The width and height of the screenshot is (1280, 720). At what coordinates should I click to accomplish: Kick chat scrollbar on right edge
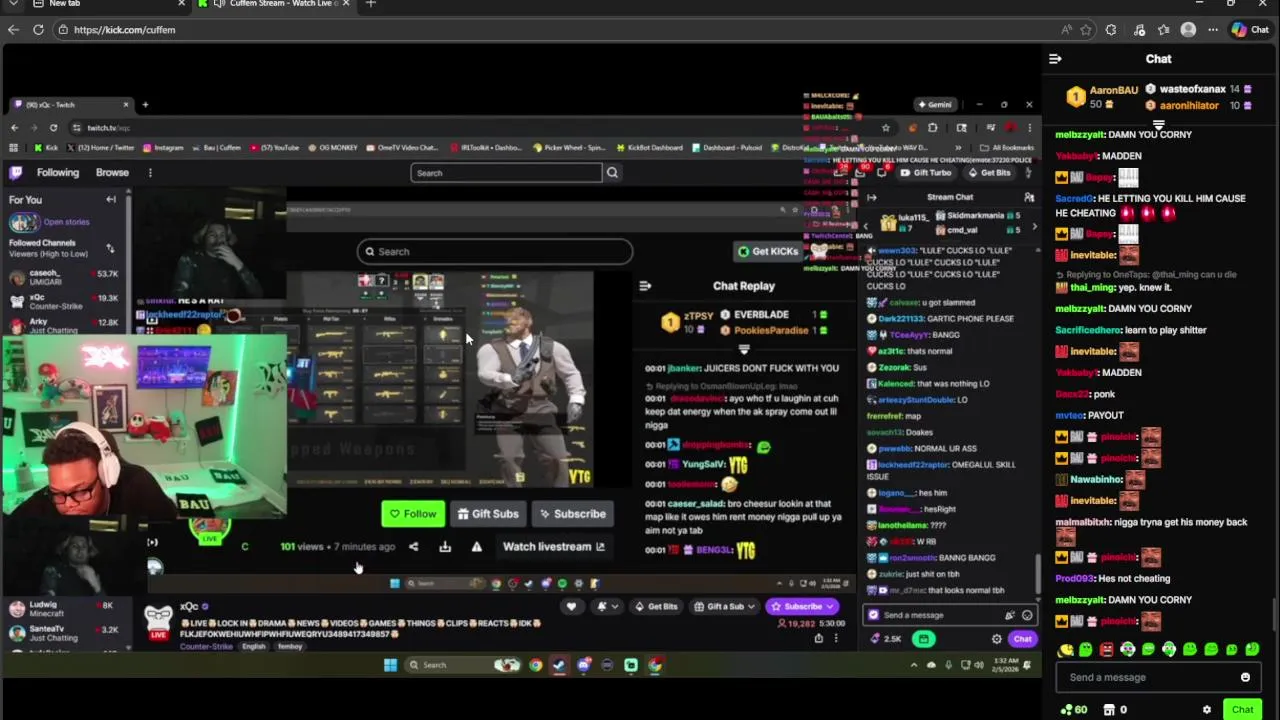1274,612
